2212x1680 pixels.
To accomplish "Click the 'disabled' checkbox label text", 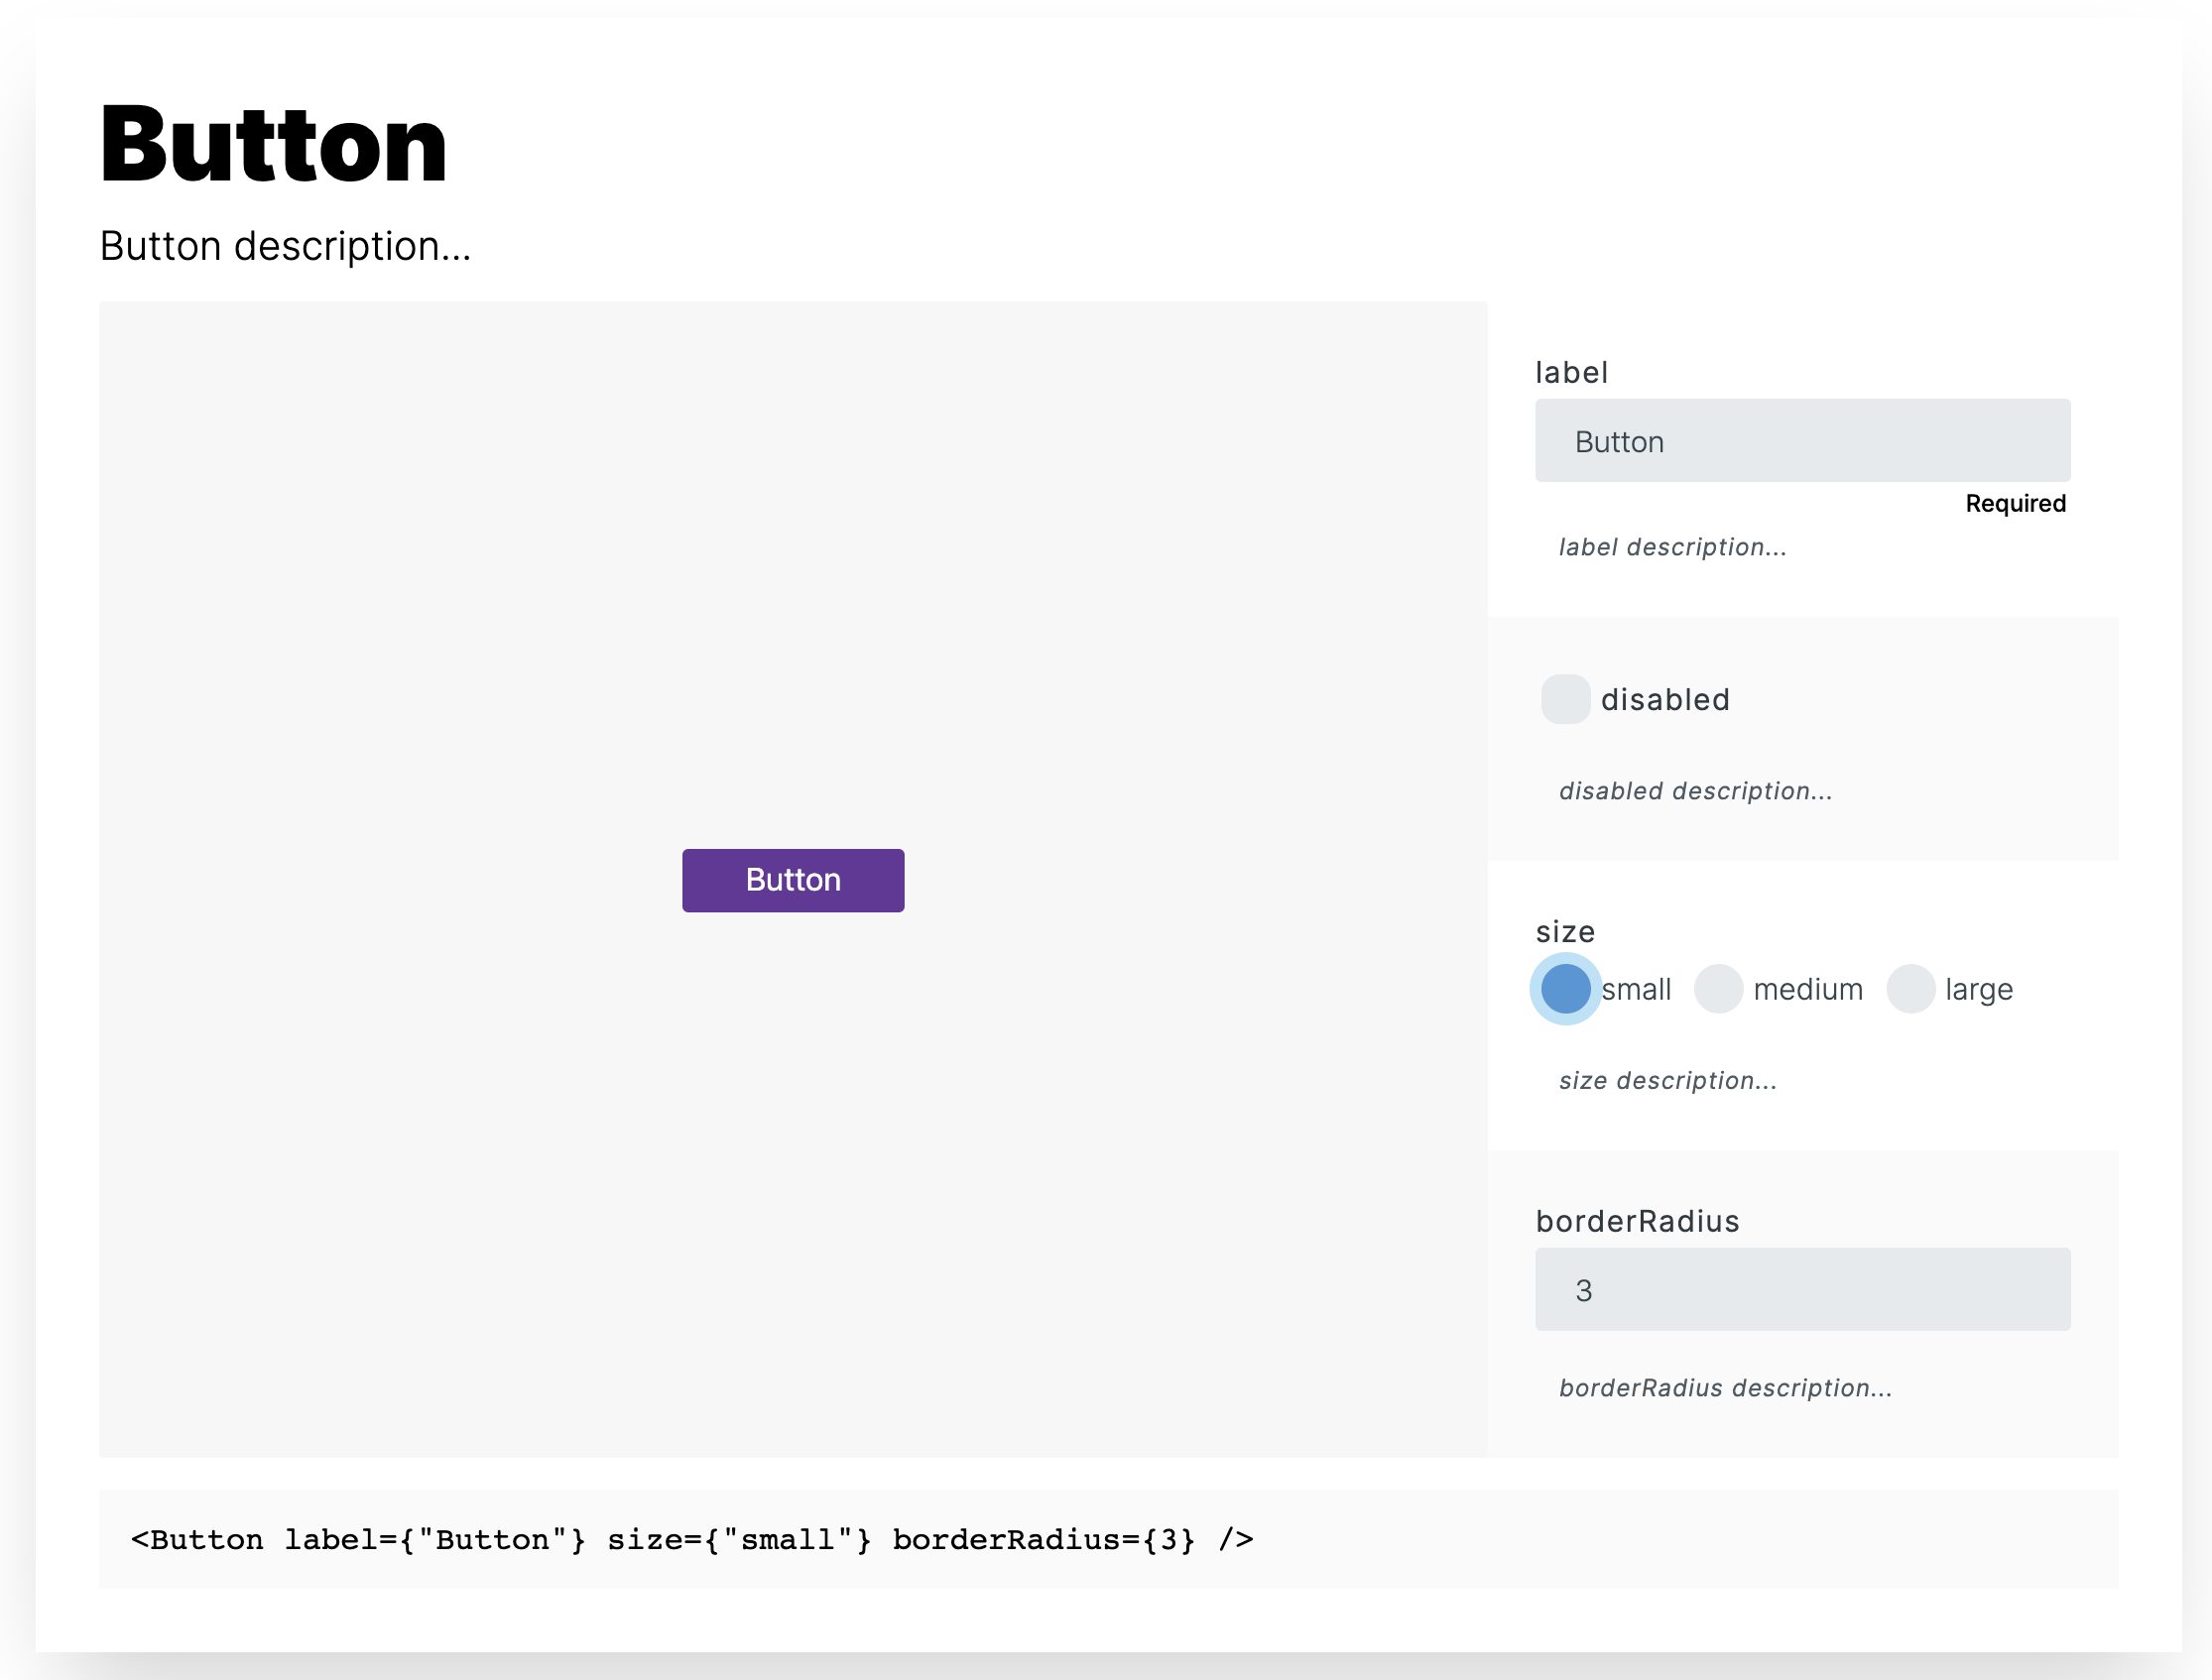I will [1665, 700].
